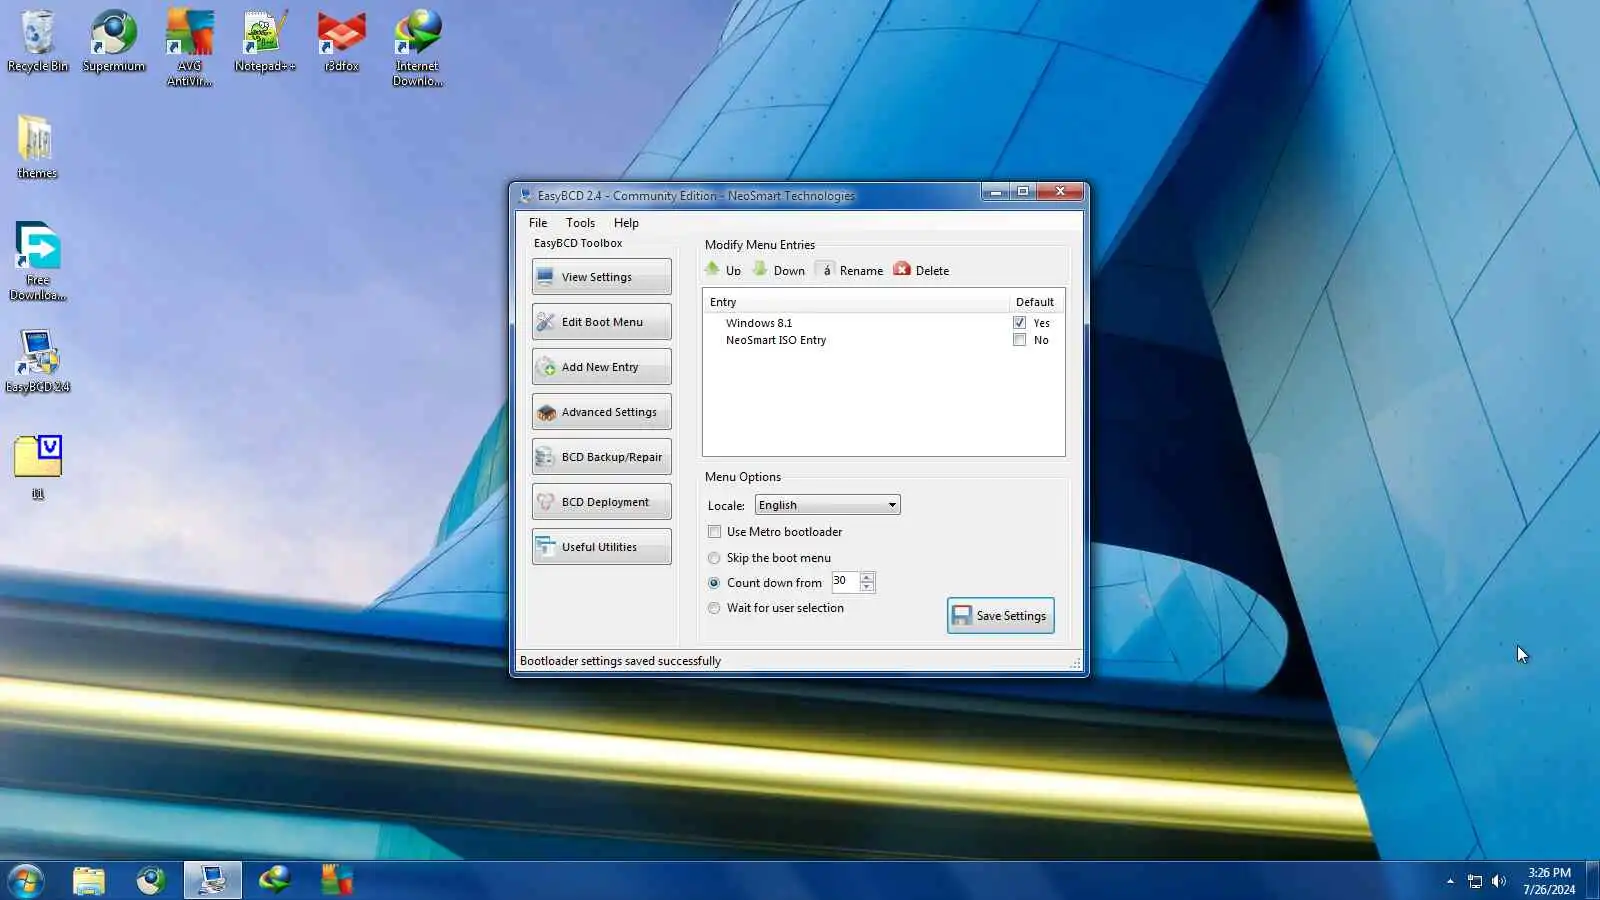The height and width of the screenshot is (900, 1600).
Task: Select the themes folder on desktop
Action: [x=37, y=147]
